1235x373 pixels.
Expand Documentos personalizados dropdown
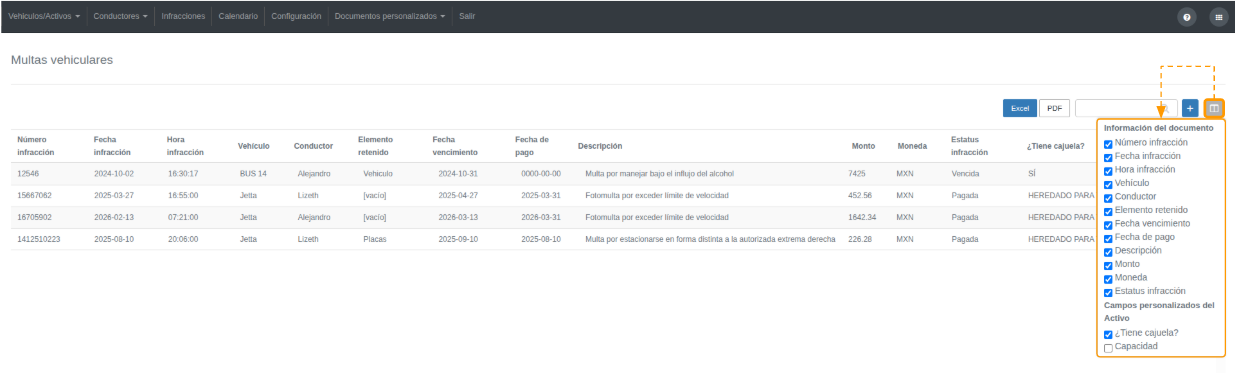coord(390,17)
